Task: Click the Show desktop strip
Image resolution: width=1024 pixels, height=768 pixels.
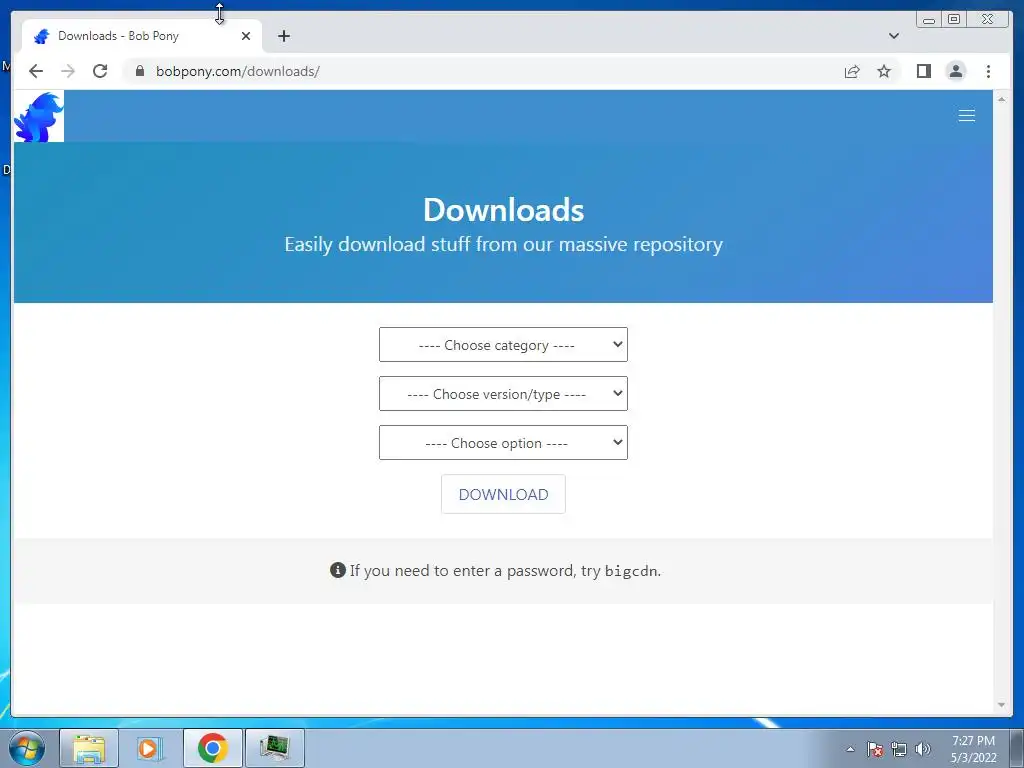Action: [x=1017, y=748]
